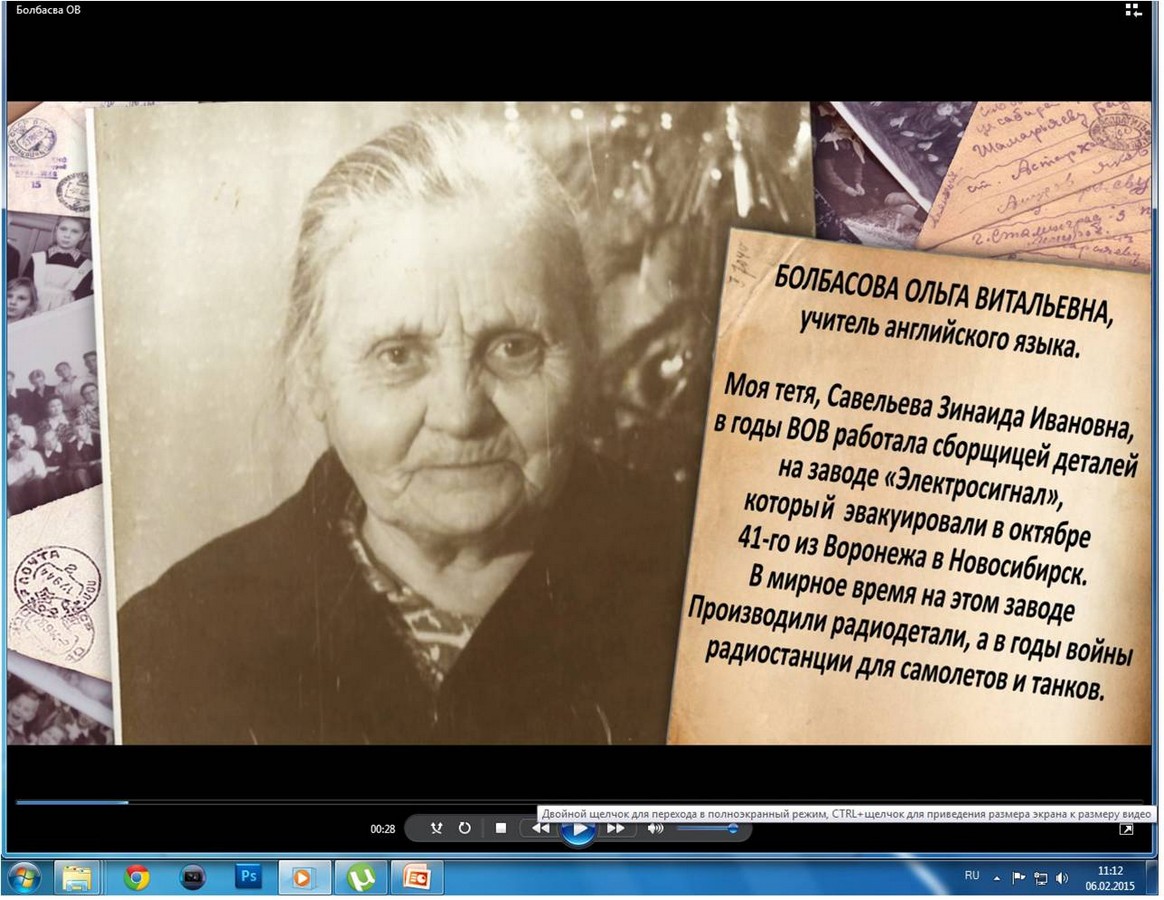Open the clock showing 11:12

point(1109,877)
